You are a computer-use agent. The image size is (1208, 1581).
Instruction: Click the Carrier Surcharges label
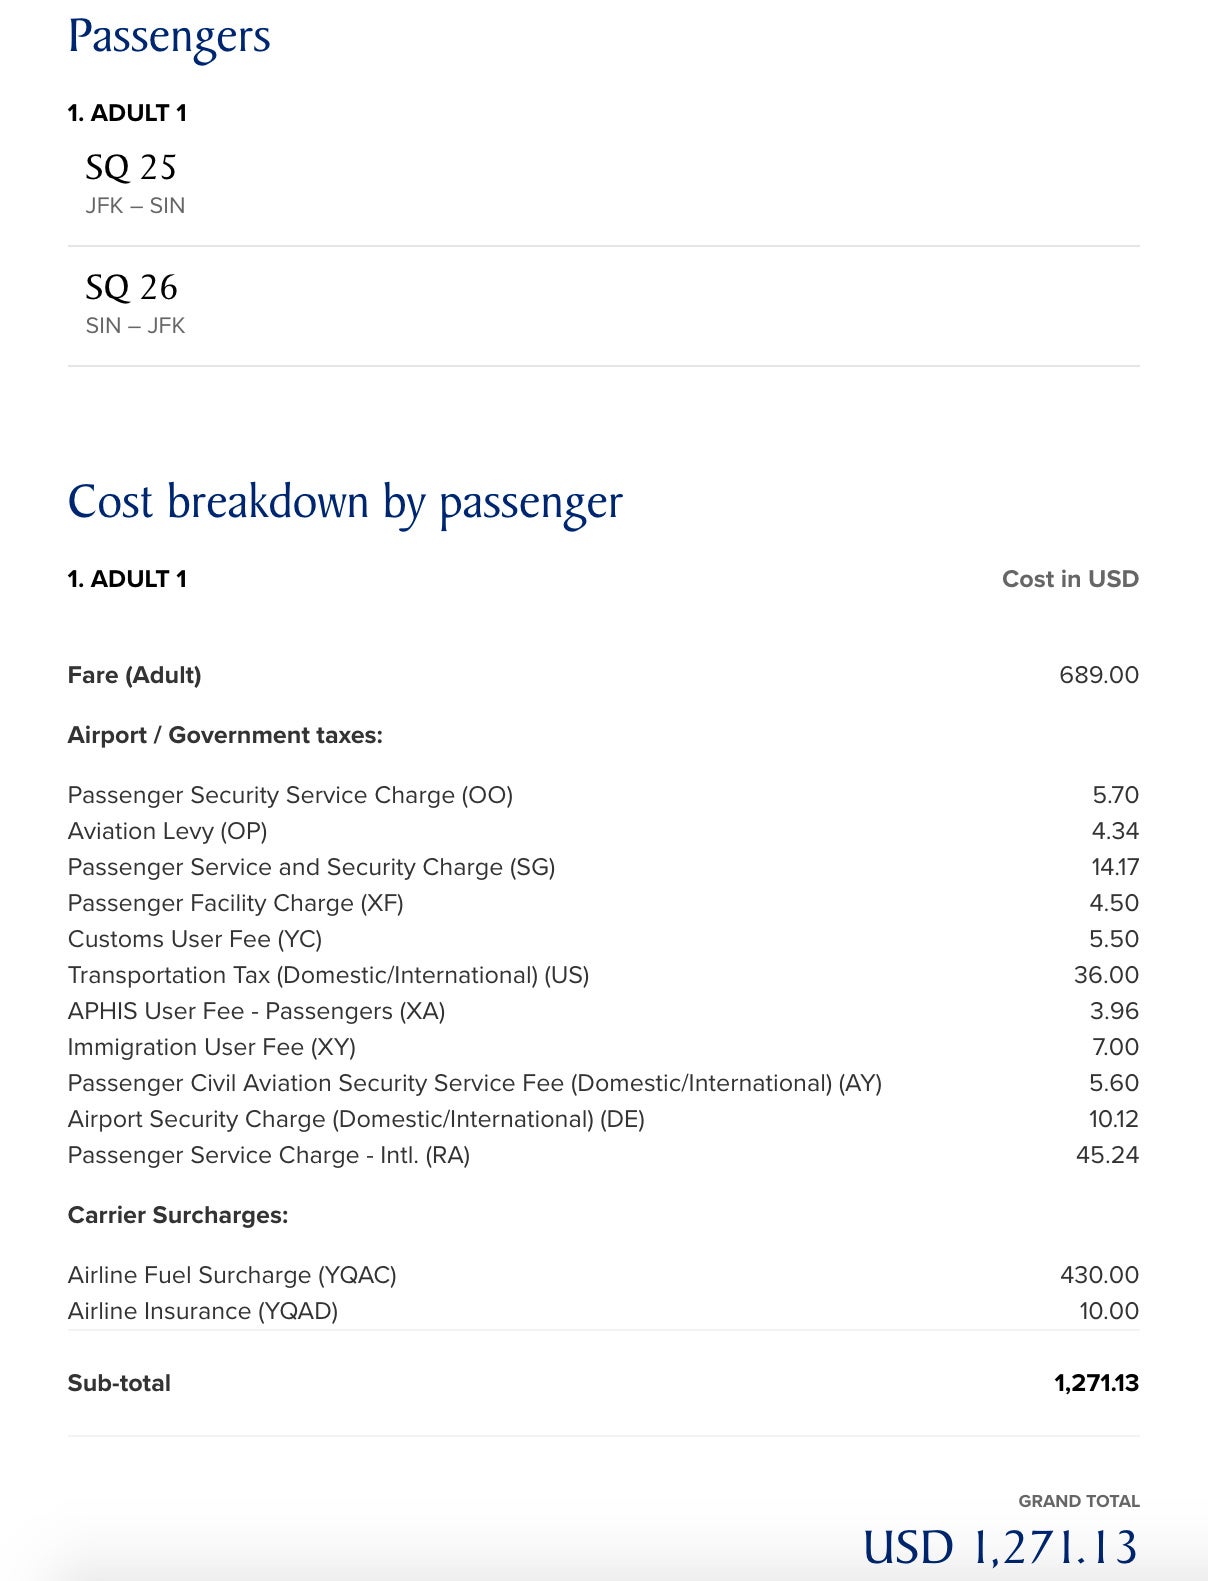[x=178, y=1215]
